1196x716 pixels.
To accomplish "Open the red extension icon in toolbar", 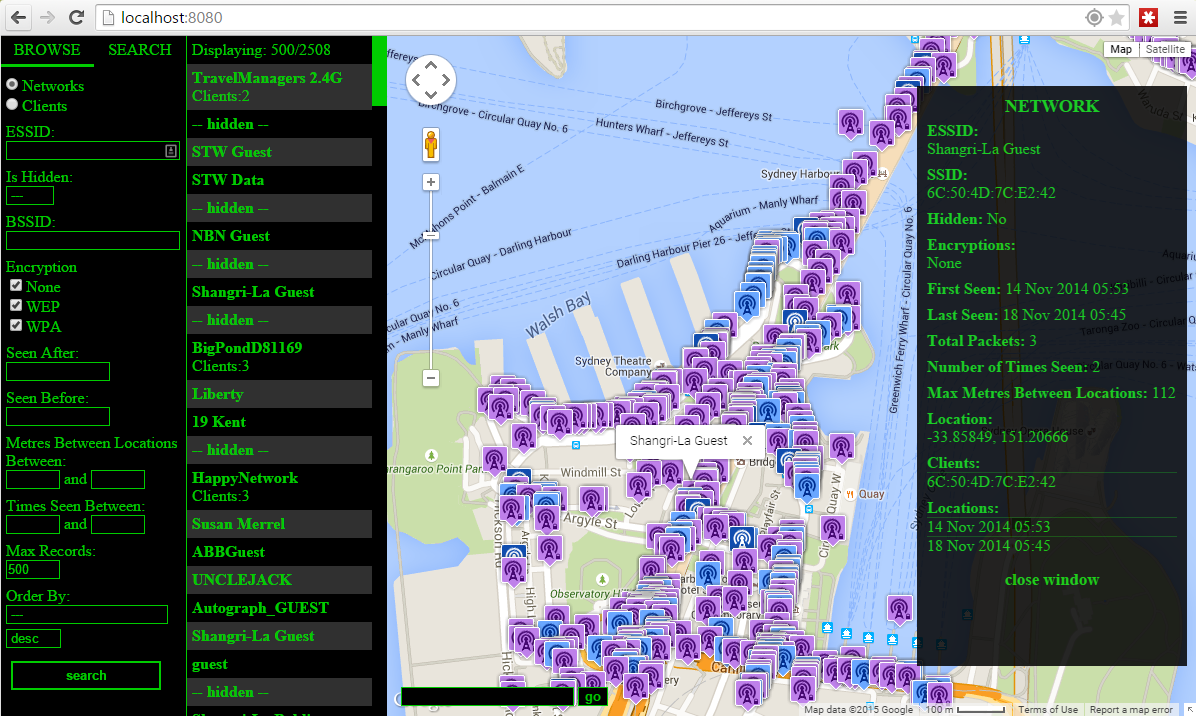I will [1149, 17].
